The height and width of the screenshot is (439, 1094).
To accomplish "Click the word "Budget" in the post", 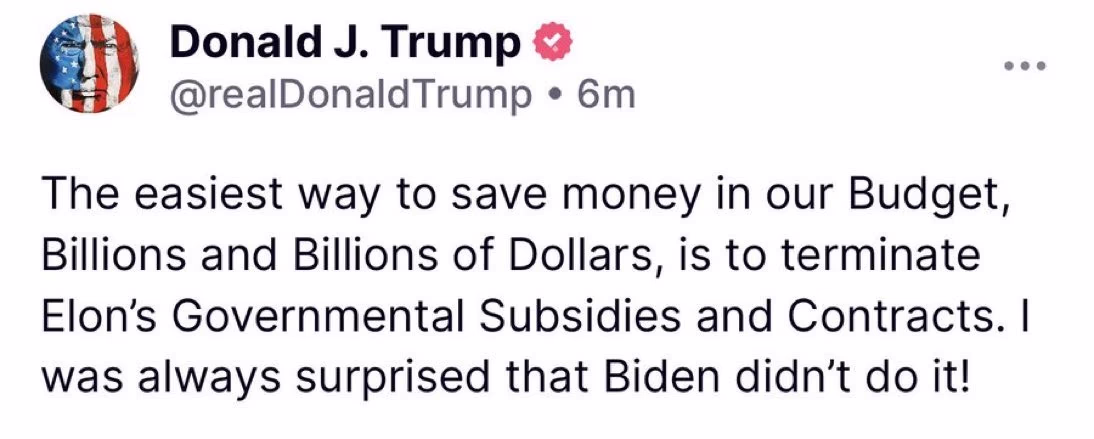I will [x=921, y=194].
